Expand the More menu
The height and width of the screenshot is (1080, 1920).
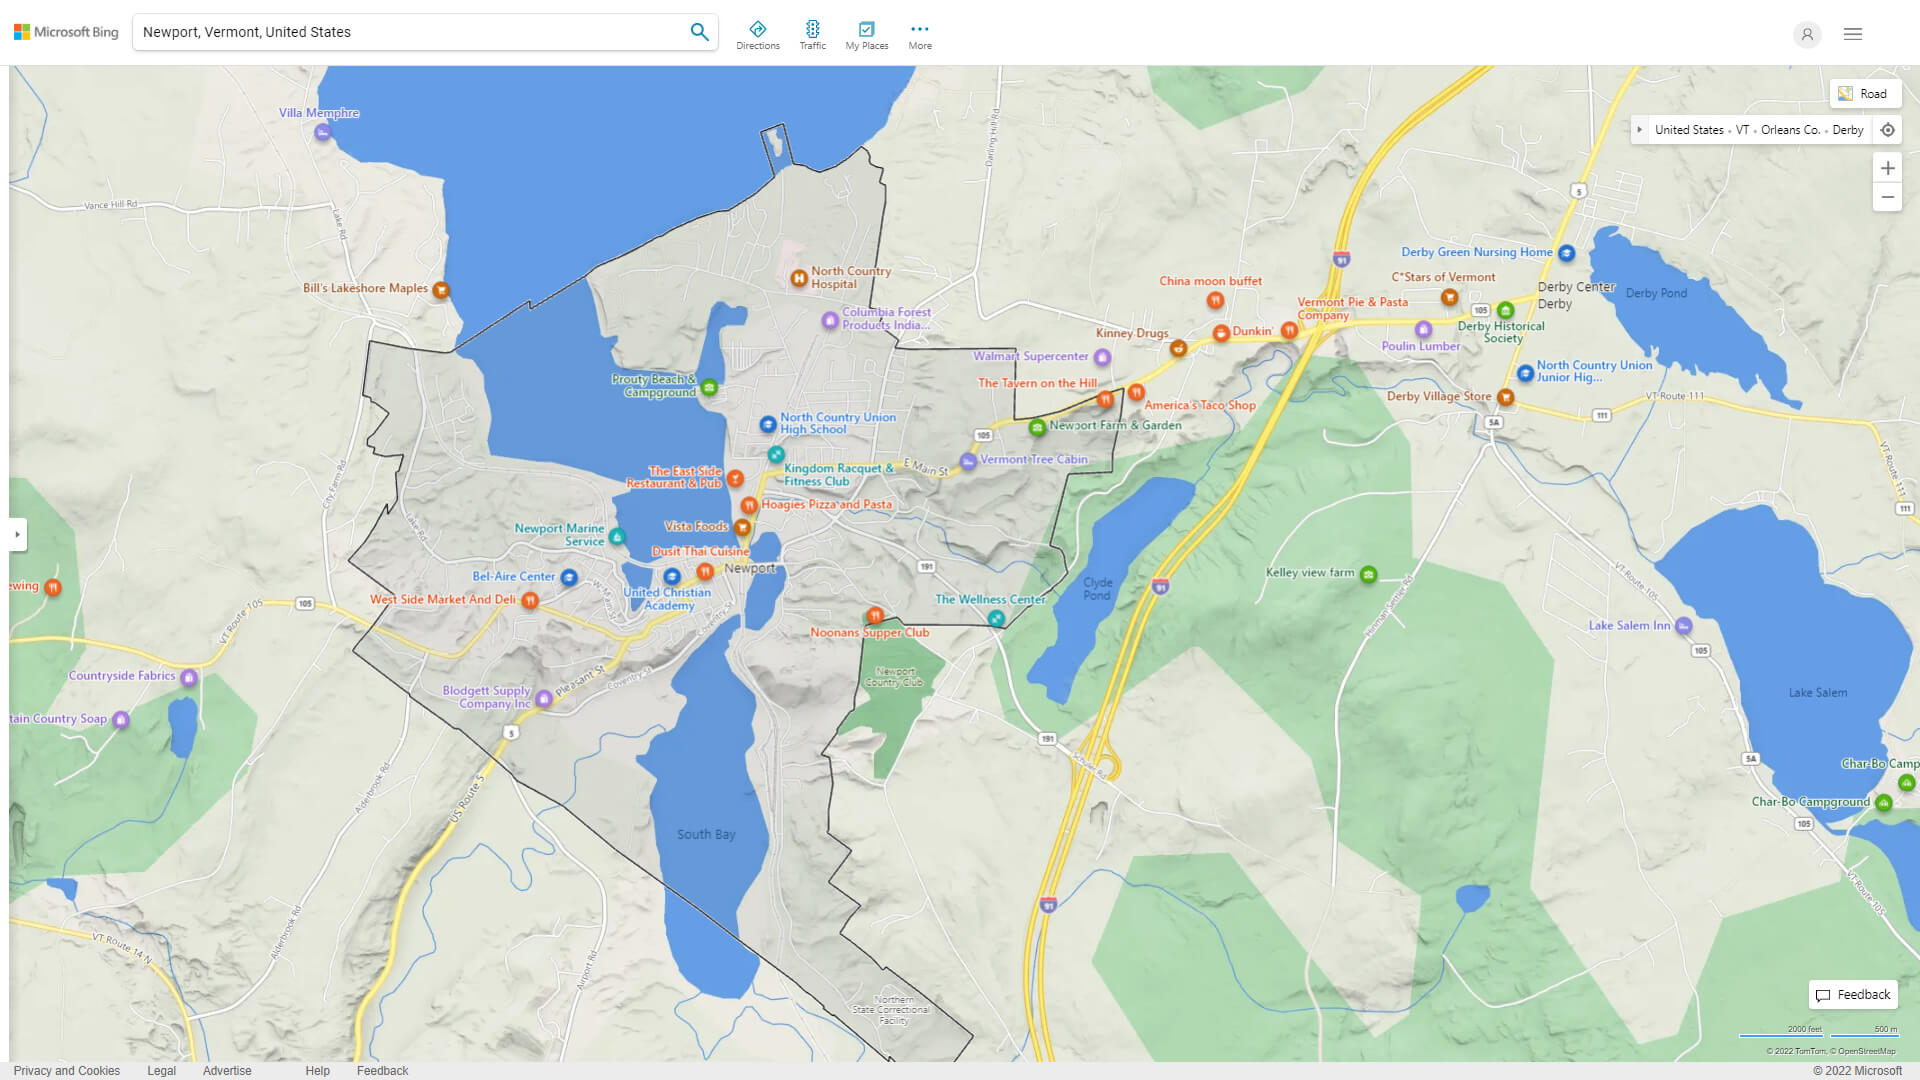919,35
